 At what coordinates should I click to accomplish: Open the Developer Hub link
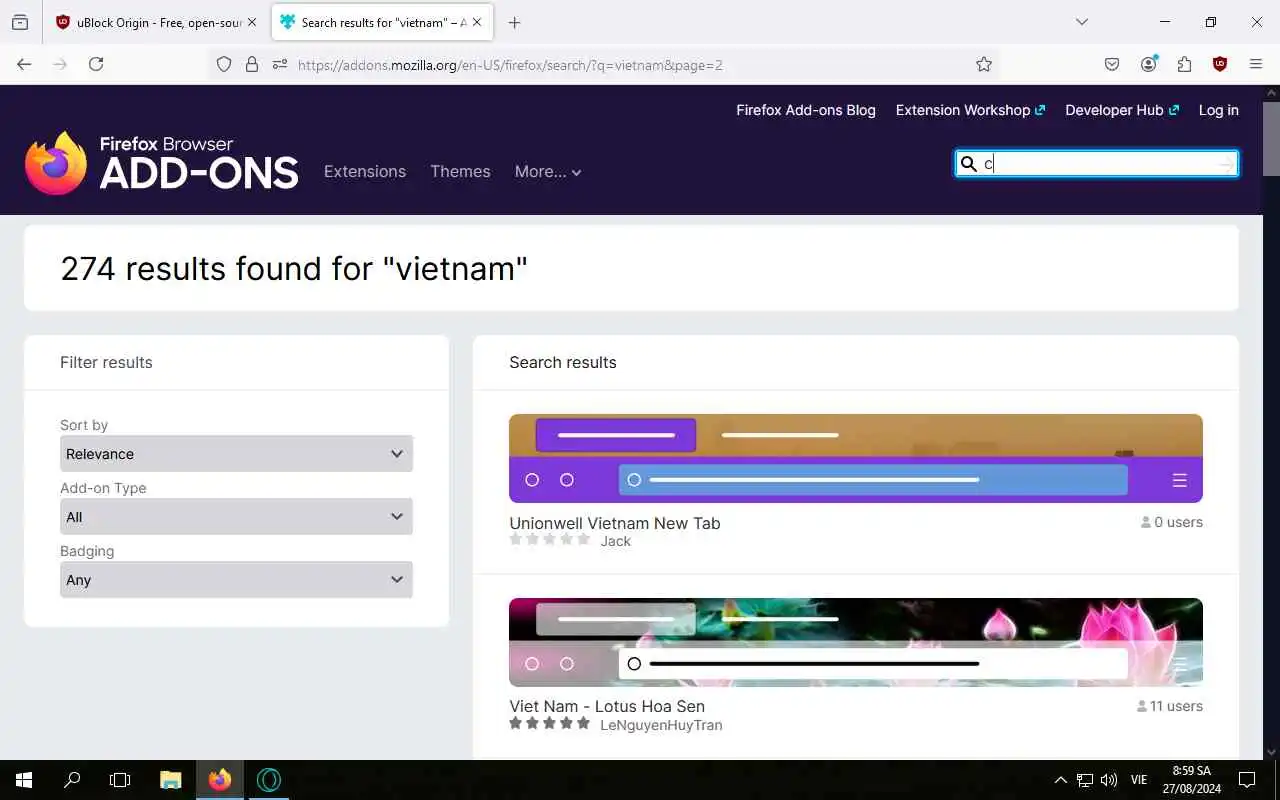tap(1122, 110)
